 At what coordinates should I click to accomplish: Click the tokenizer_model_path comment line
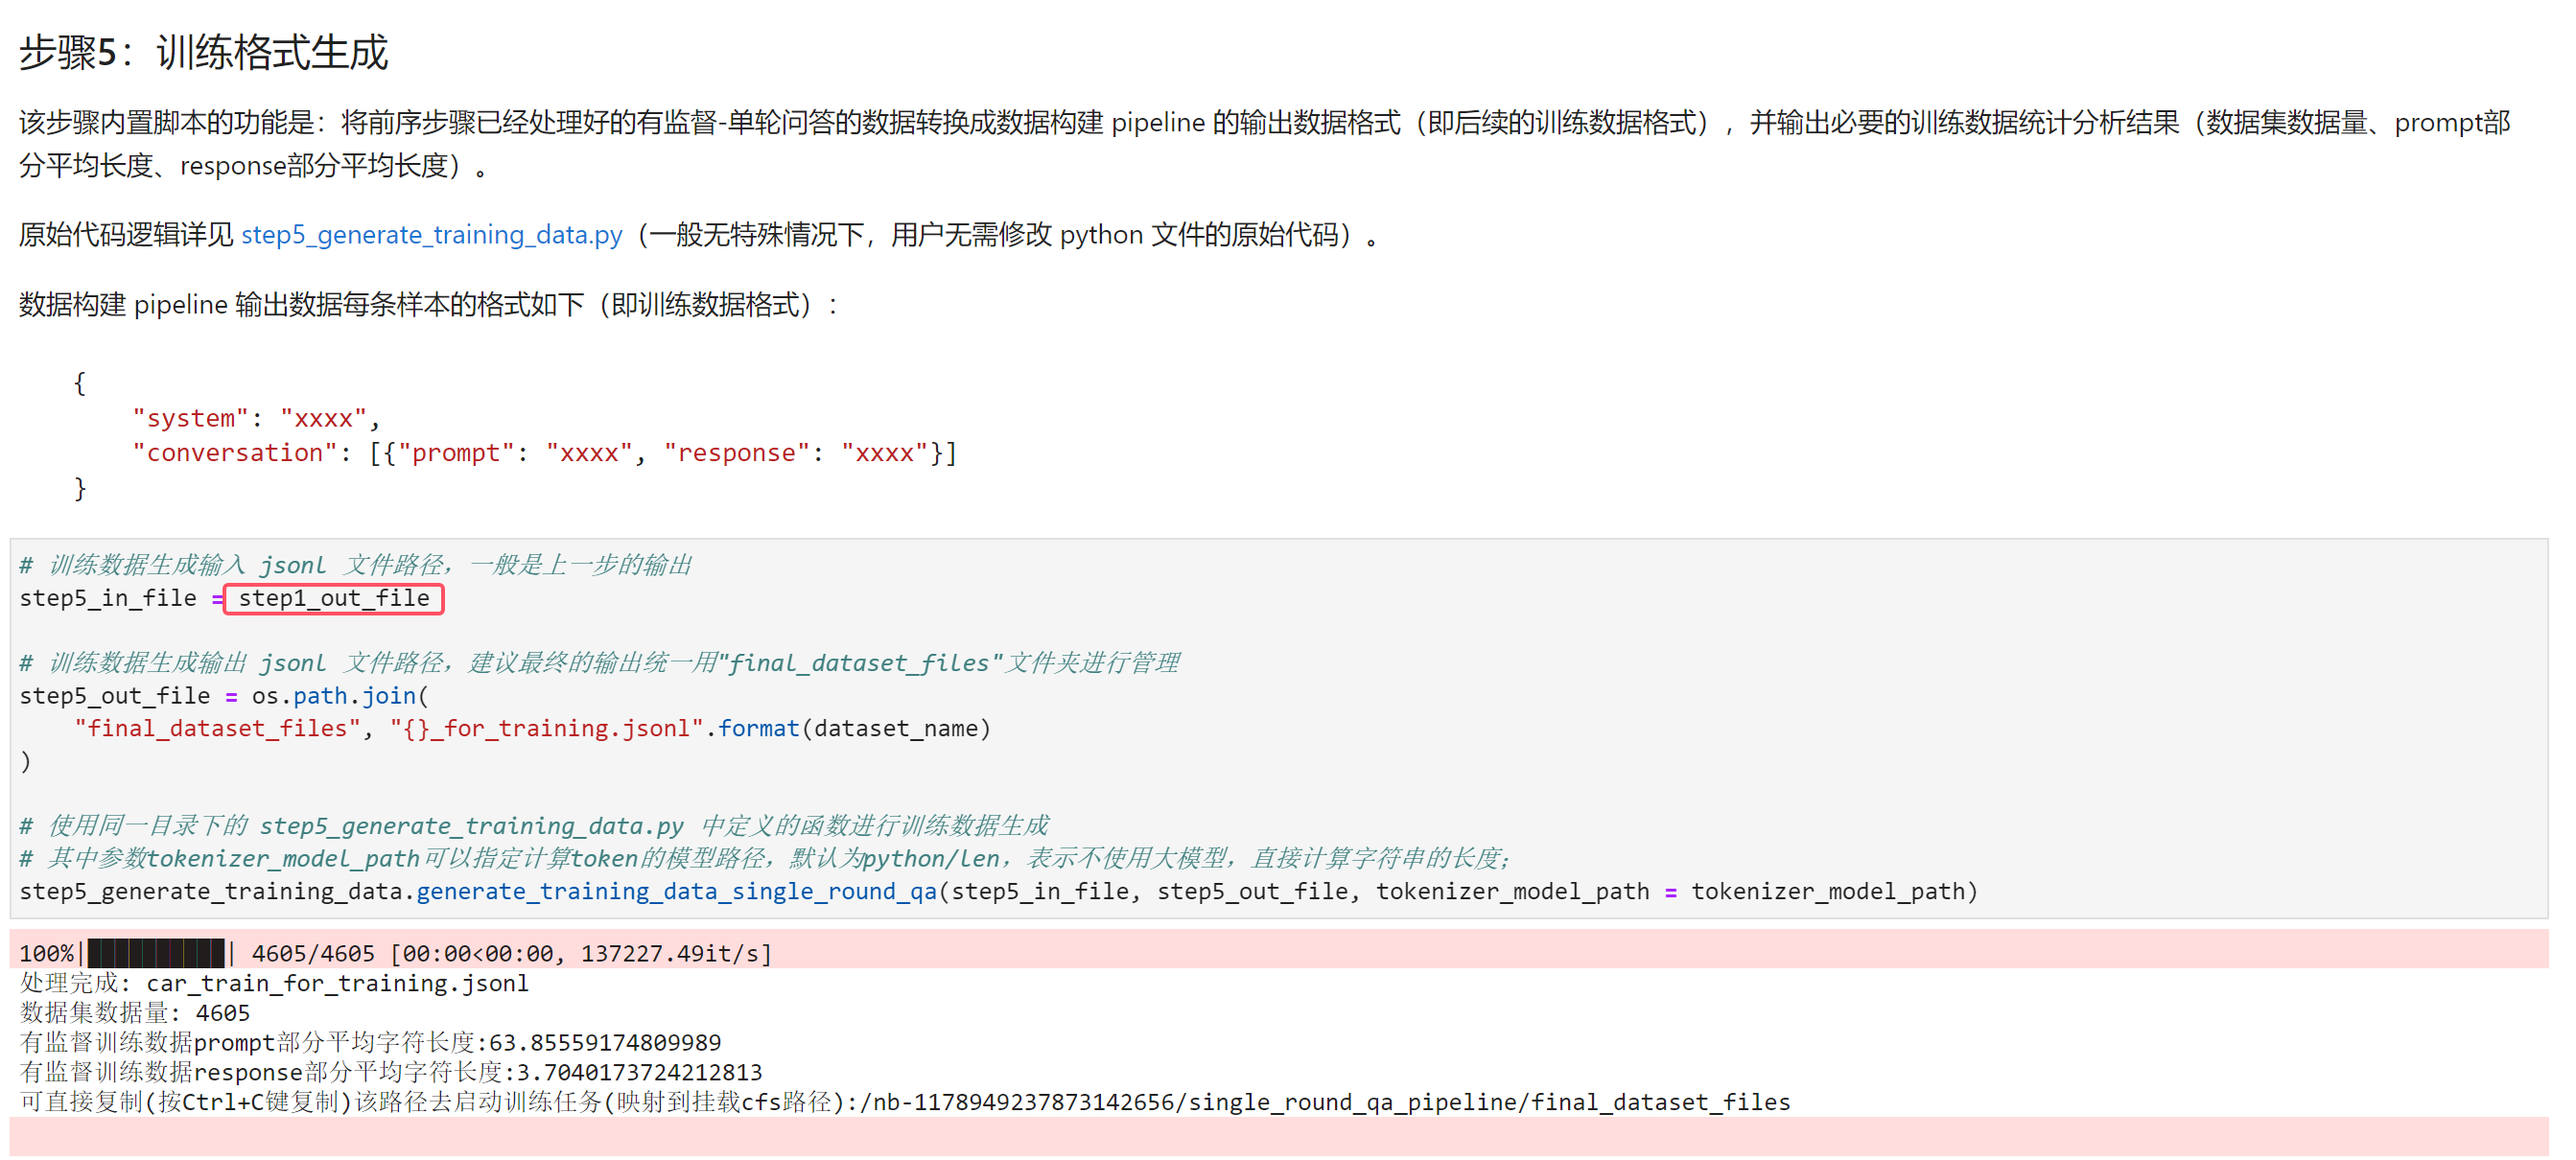point(765,858)
